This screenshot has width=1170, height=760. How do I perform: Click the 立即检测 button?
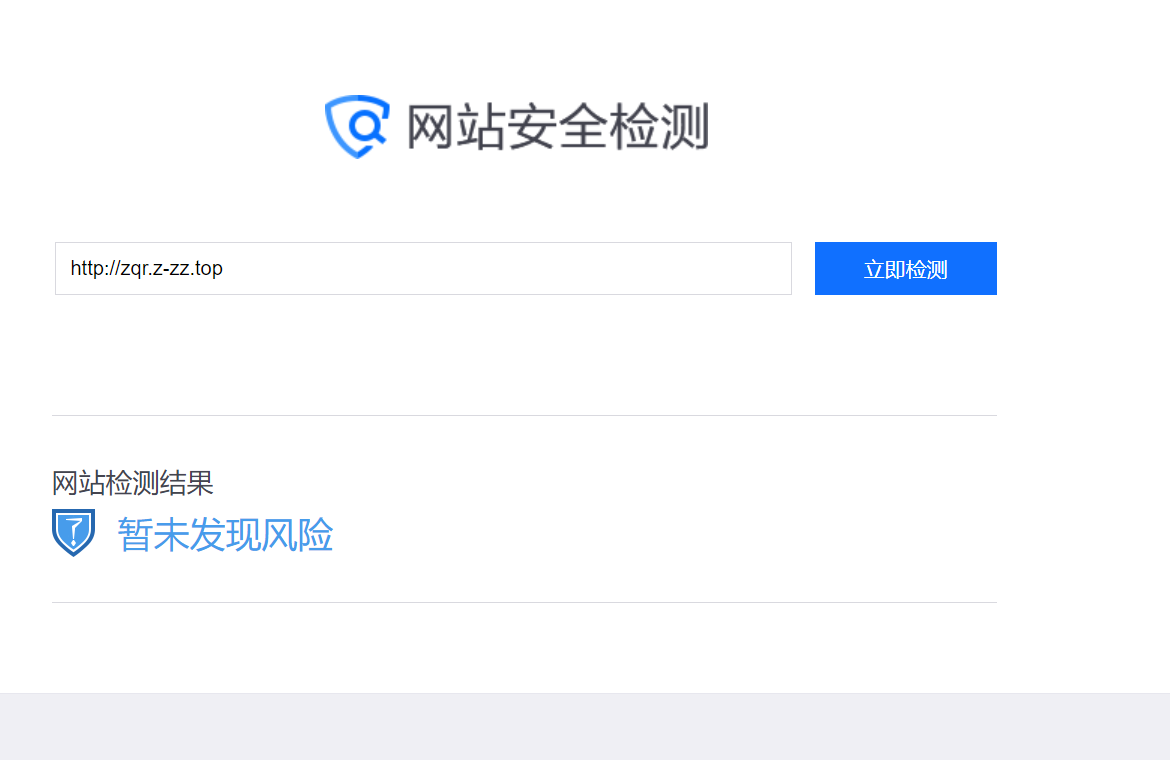(905, 268)
